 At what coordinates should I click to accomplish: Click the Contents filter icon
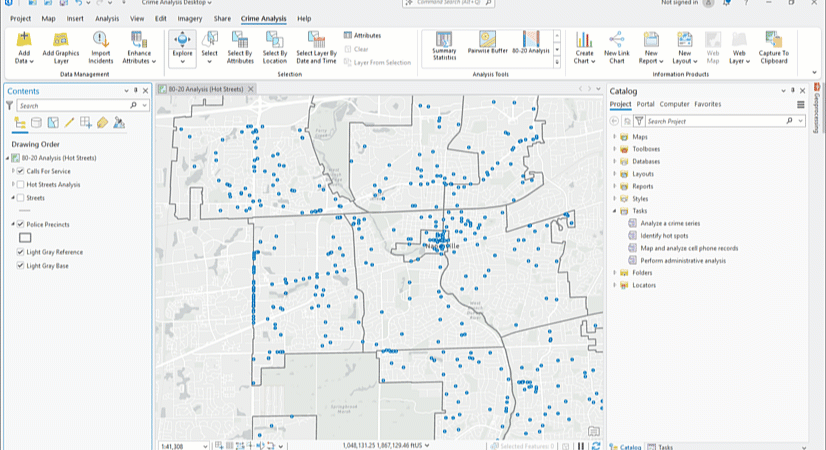tap(9, 105)
